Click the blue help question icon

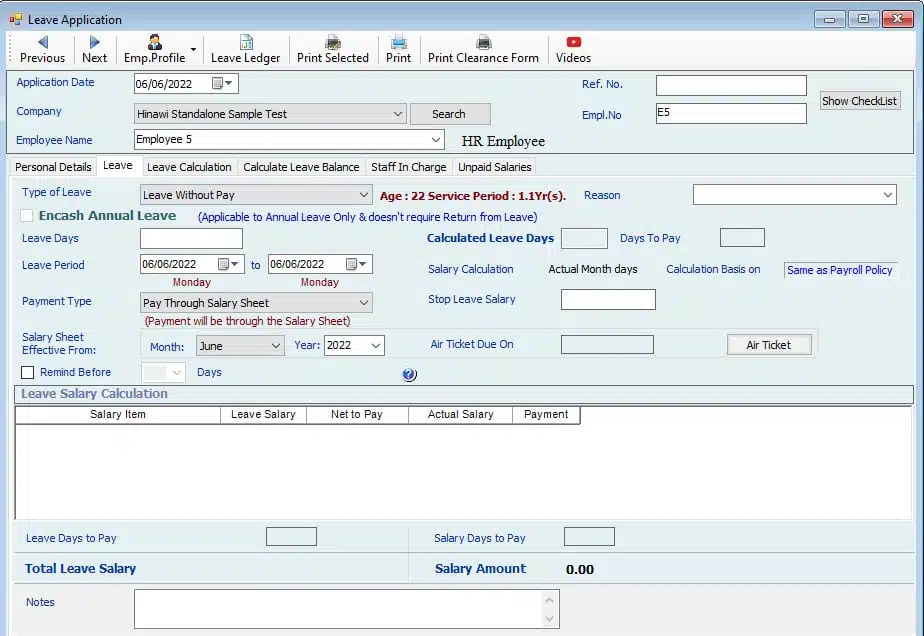click(x=410, y=374)
